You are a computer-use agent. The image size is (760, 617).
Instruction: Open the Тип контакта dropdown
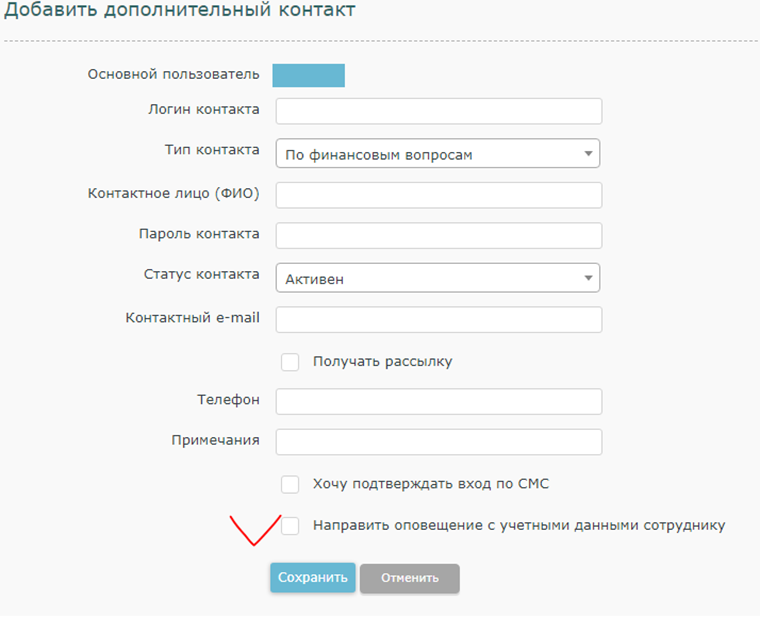437,154
